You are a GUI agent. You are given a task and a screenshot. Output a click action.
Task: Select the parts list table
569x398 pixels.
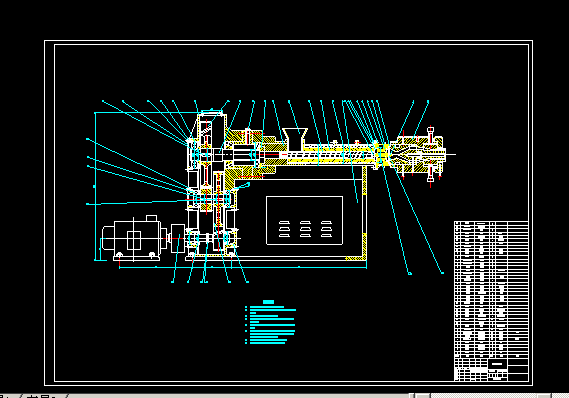pyautogui.click(x=491, y=290)
